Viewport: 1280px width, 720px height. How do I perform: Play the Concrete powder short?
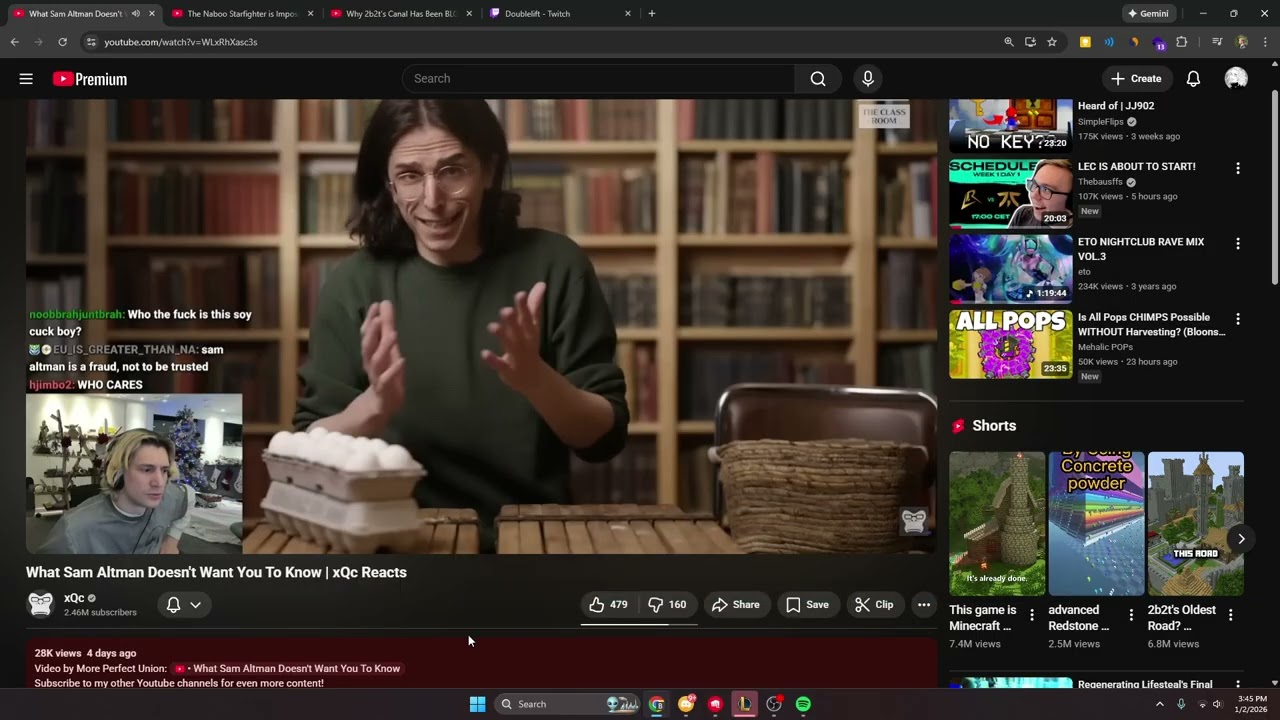pyautogui.click(x=1096, y=524)
